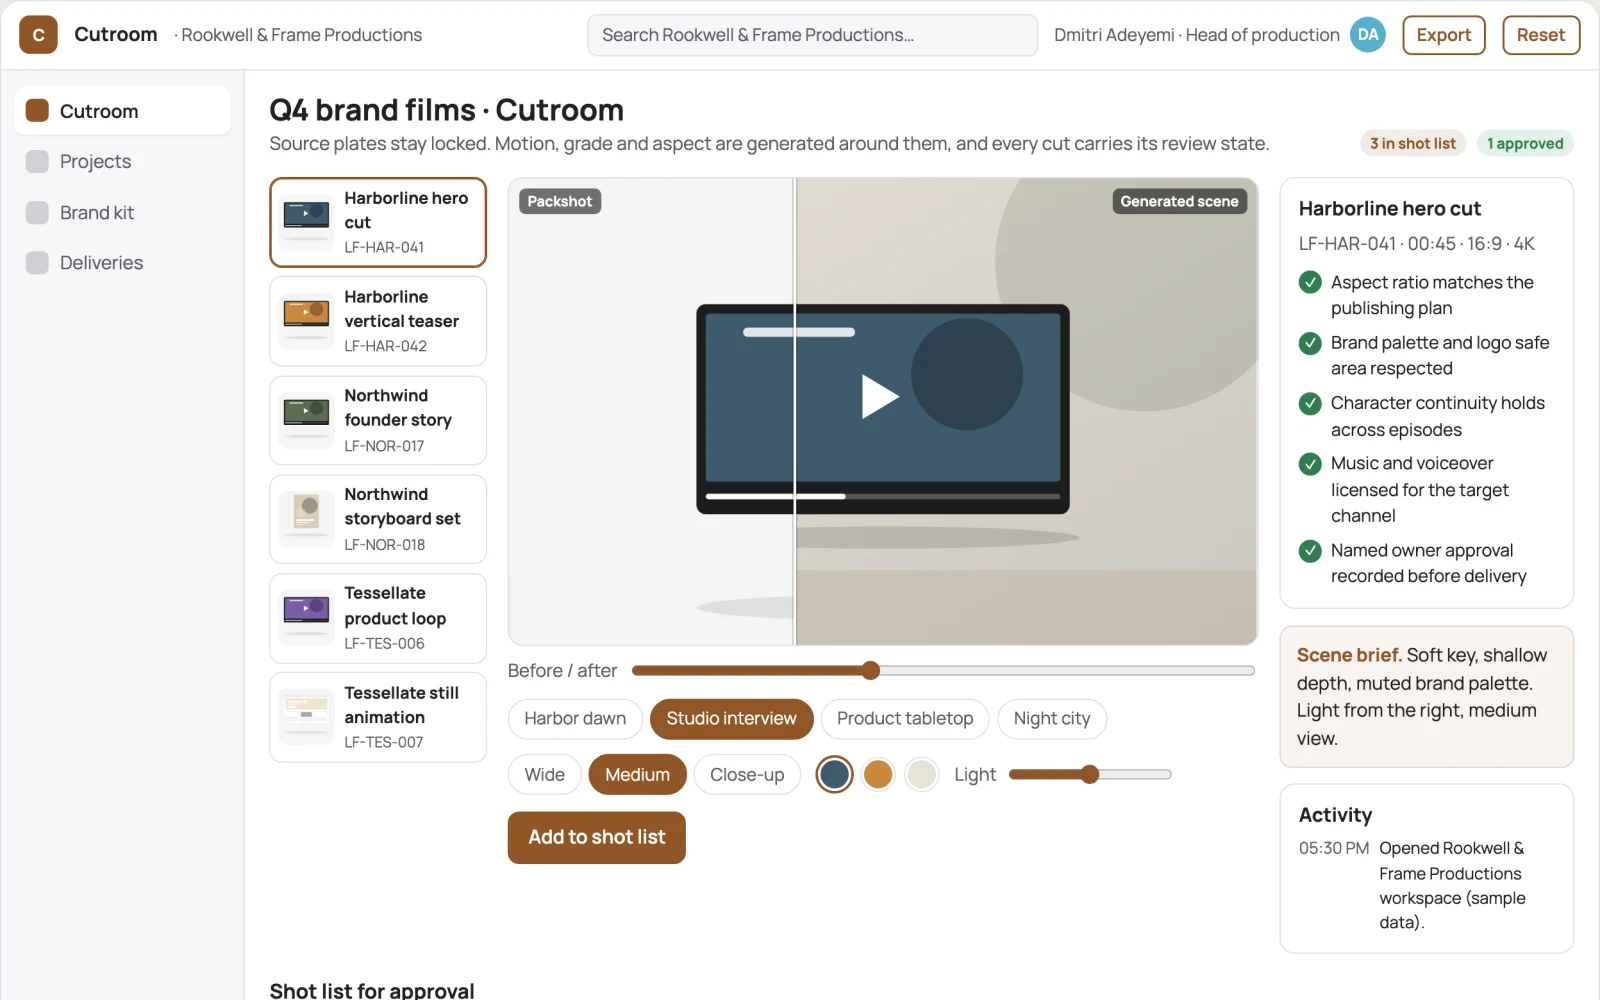
Task: Choose the Harbor dawn scene
Action: 575,719
